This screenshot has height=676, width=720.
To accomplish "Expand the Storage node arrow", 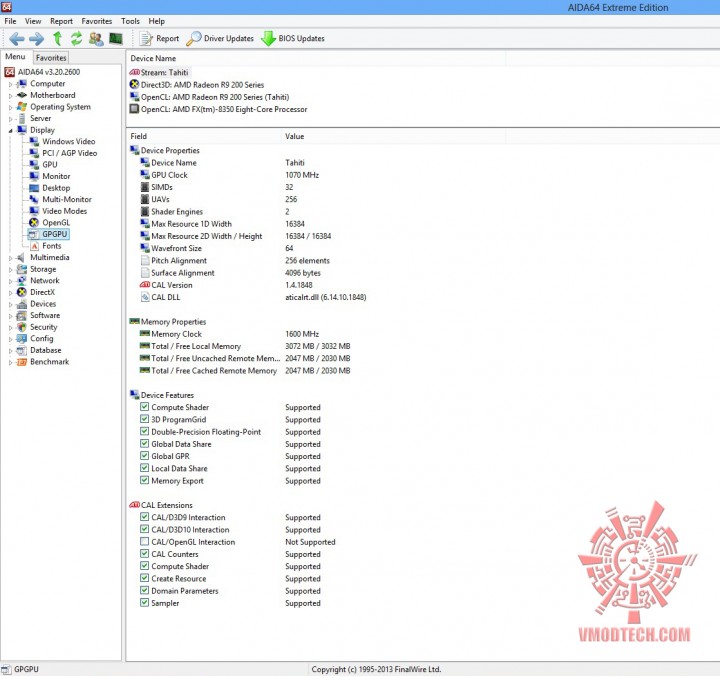I will [x=10, y=270].
